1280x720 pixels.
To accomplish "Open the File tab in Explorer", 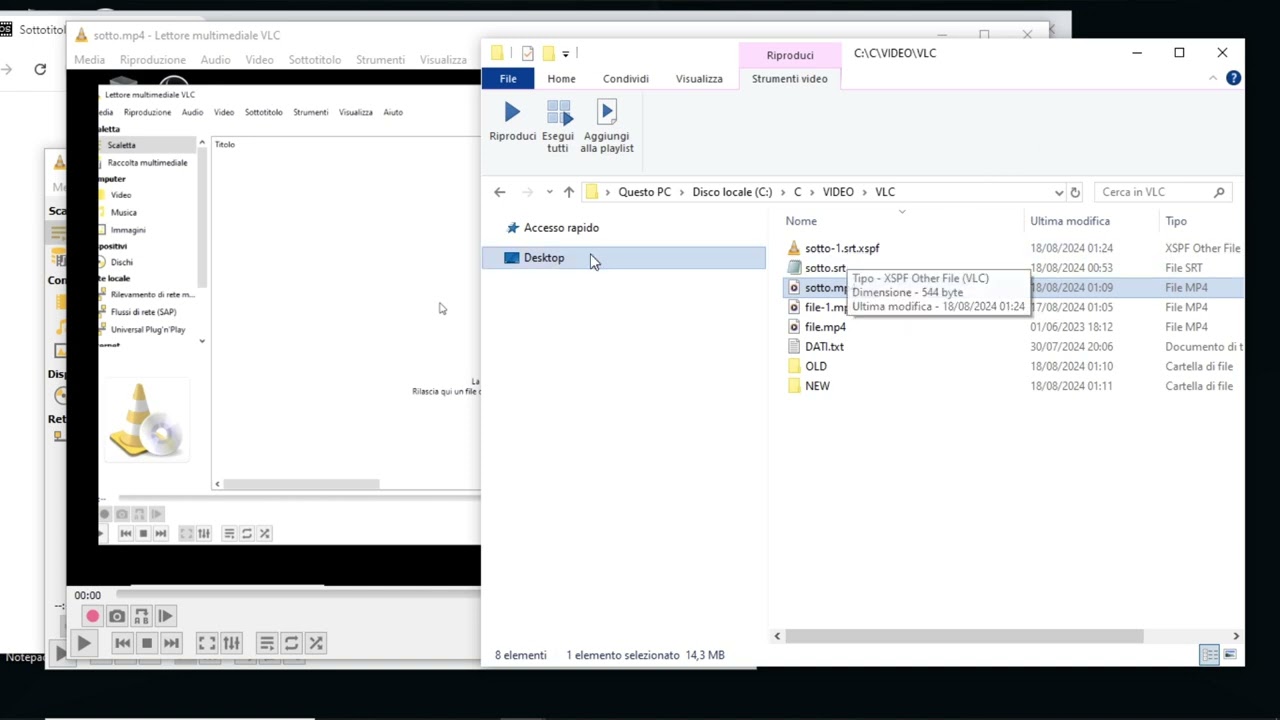I will (508, 79).
